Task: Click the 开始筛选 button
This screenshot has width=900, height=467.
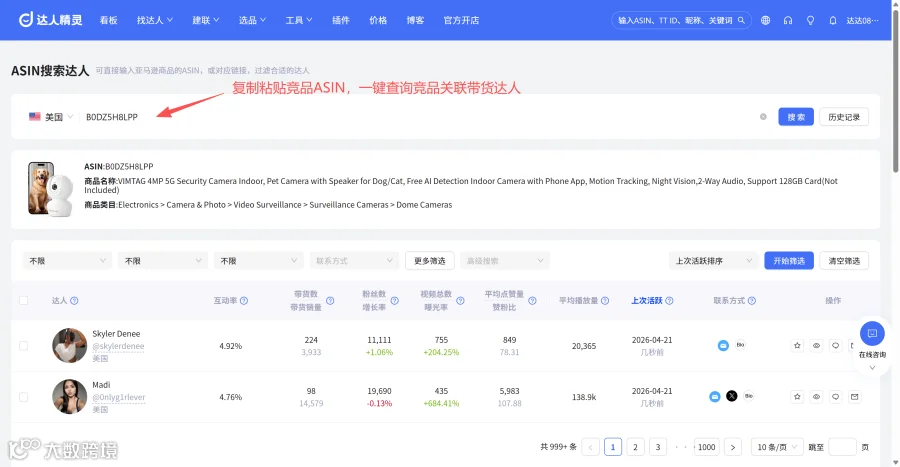Action: [x=789, y=260]
